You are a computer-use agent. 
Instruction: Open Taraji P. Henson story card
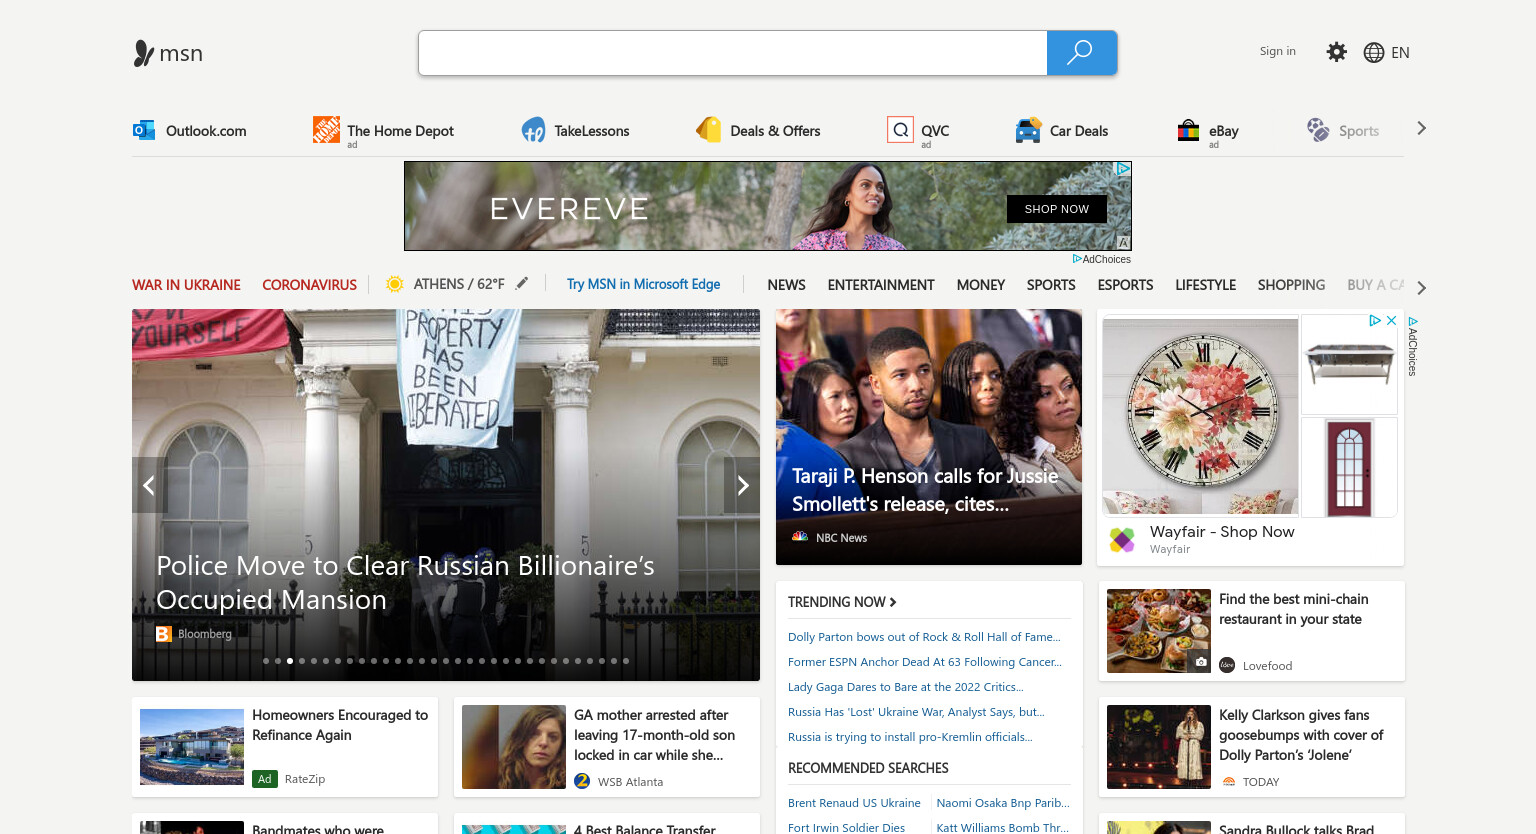click(929, 437)
